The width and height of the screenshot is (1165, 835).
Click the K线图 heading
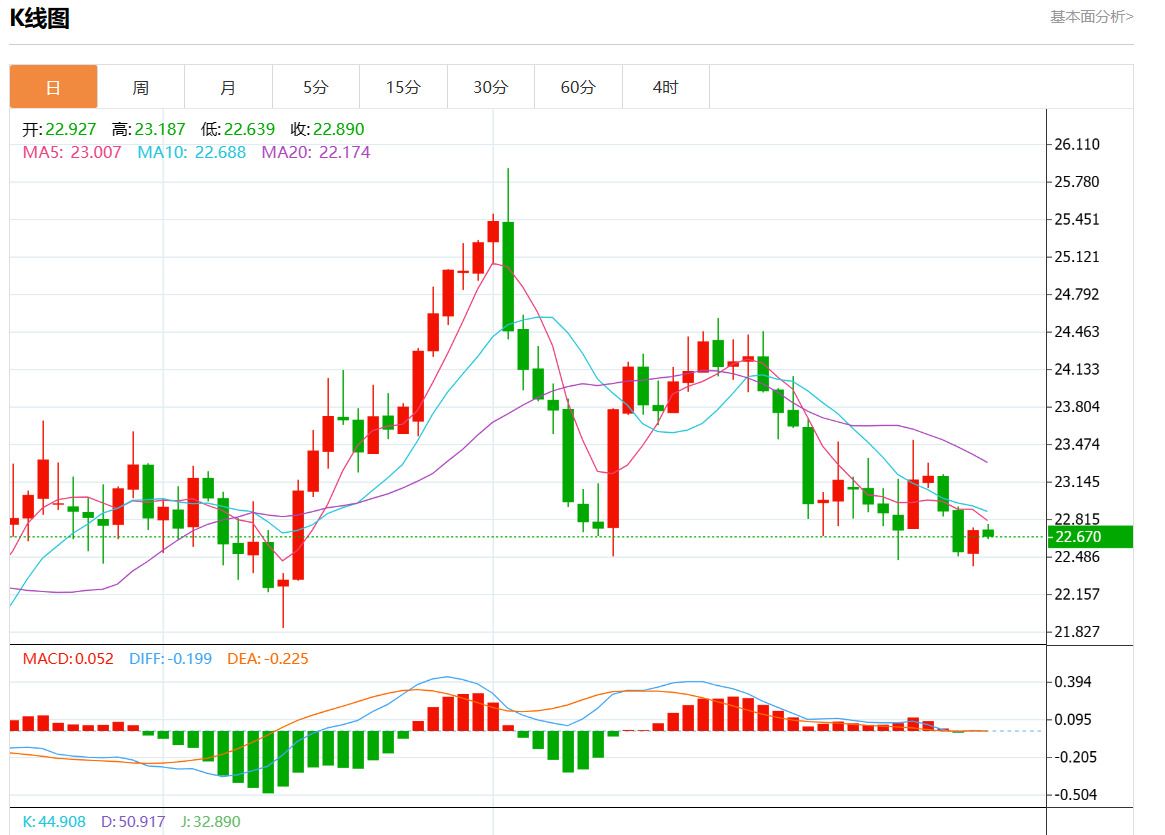40,18
